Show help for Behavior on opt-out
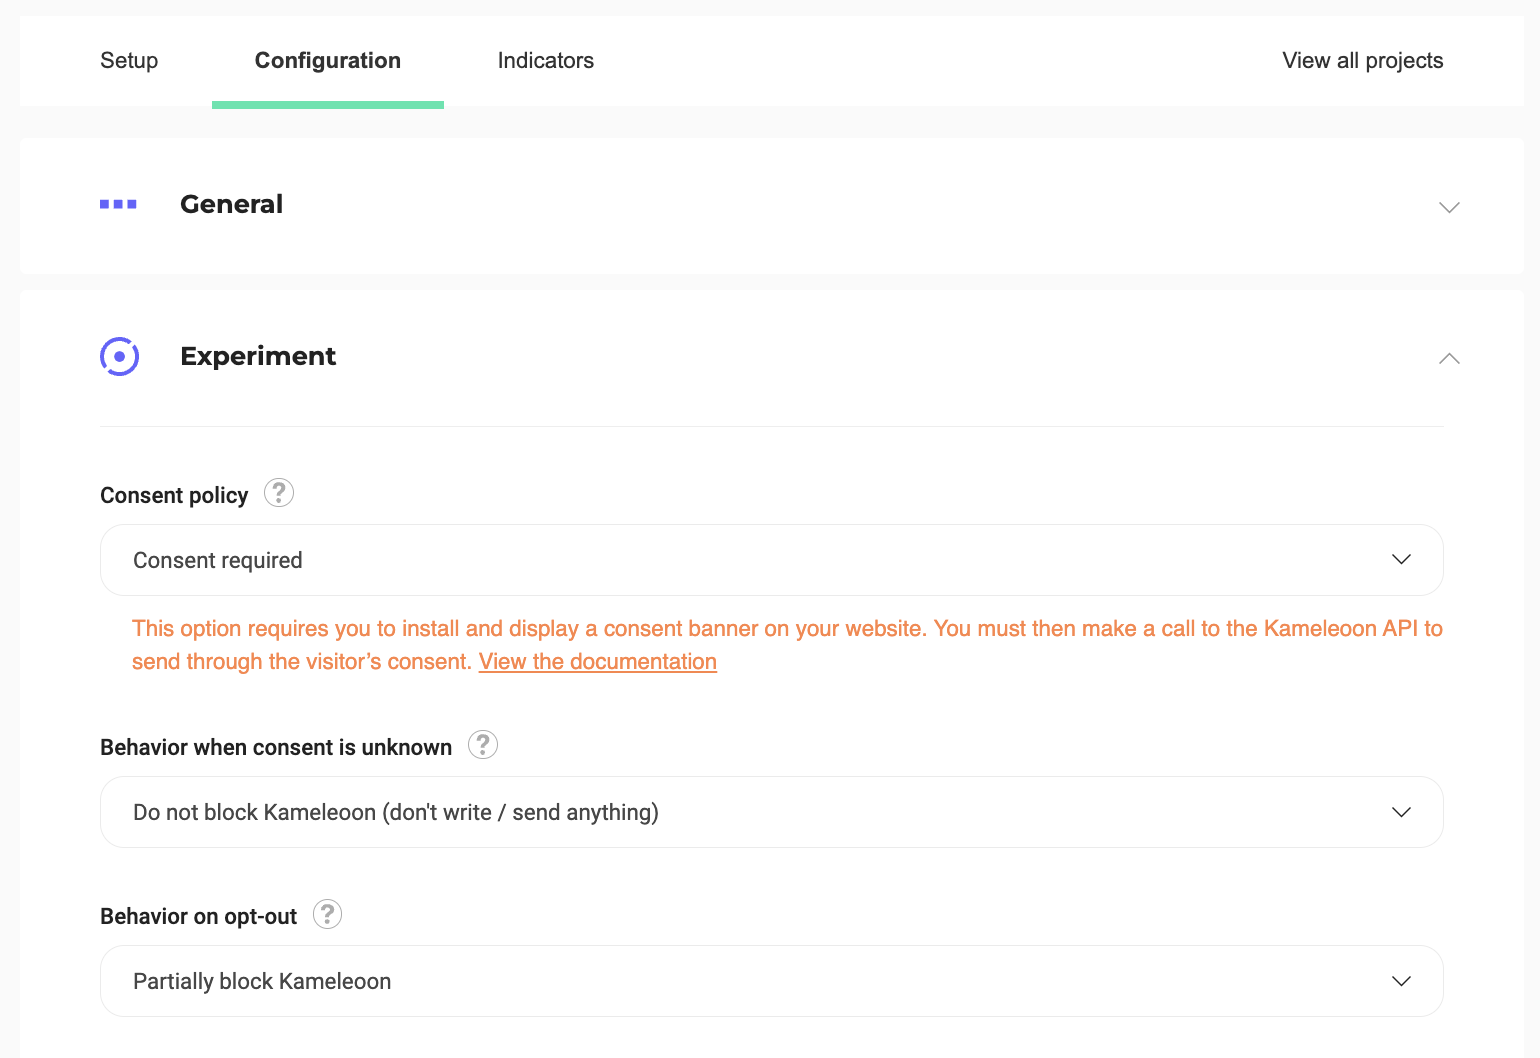1540x1058 pixels. pos(327,914)
